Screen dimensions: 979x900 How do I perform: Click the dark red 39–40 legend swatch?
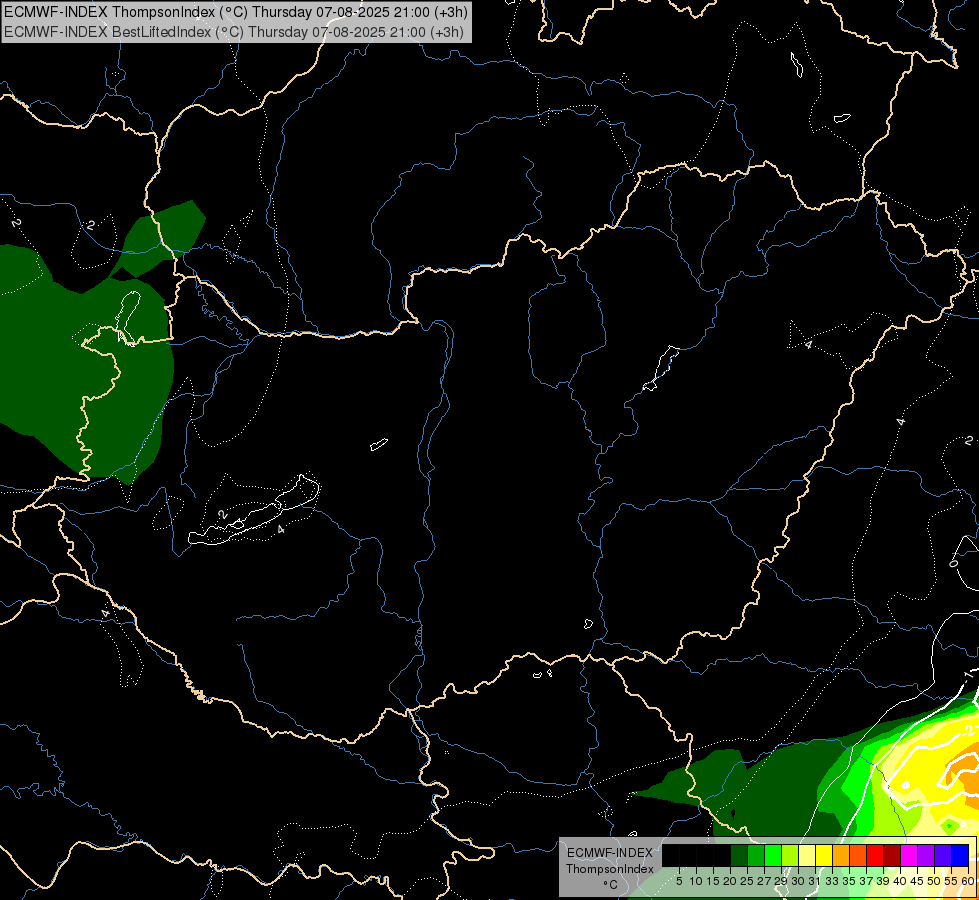click(892, 855)
